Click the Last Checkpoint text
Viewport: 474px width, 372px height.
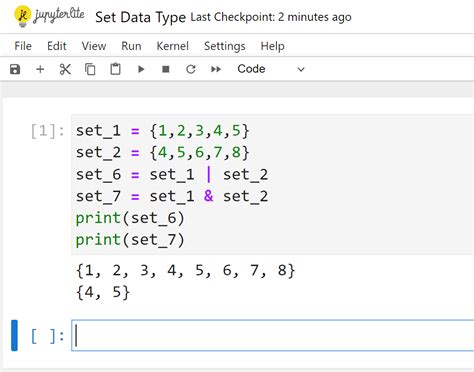pos(271,17)
